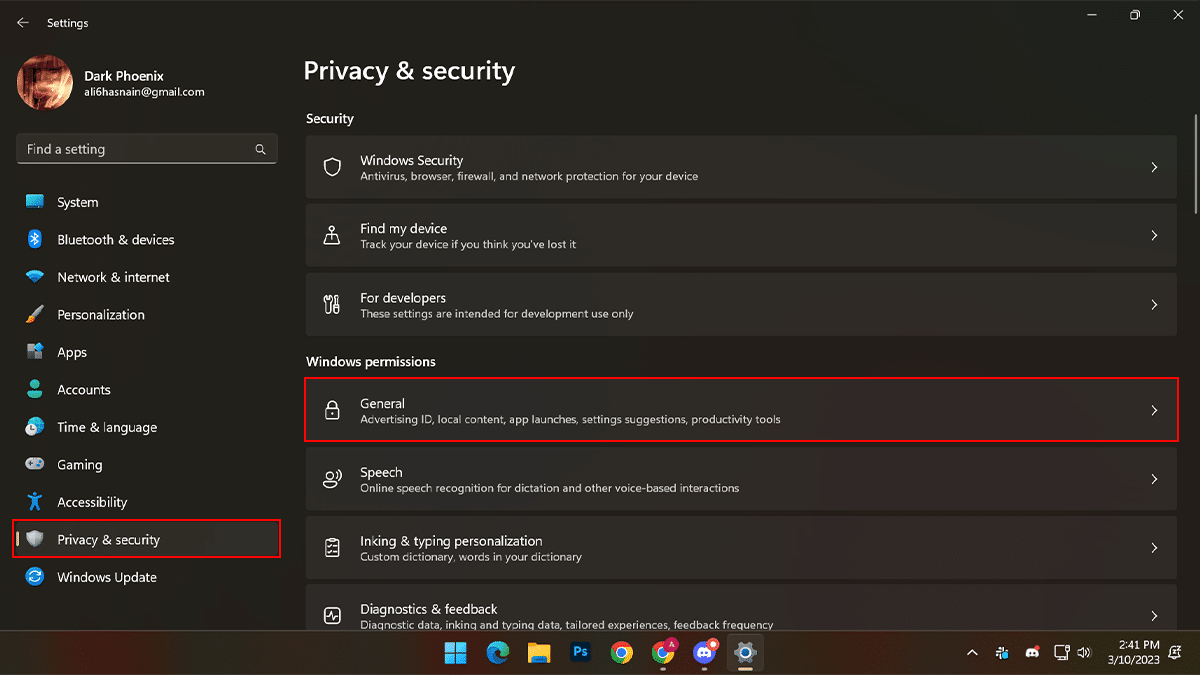Click the search magnifier icon
Image resolution: width=1200 pixels, height=675 pixels.
(260, 150)
